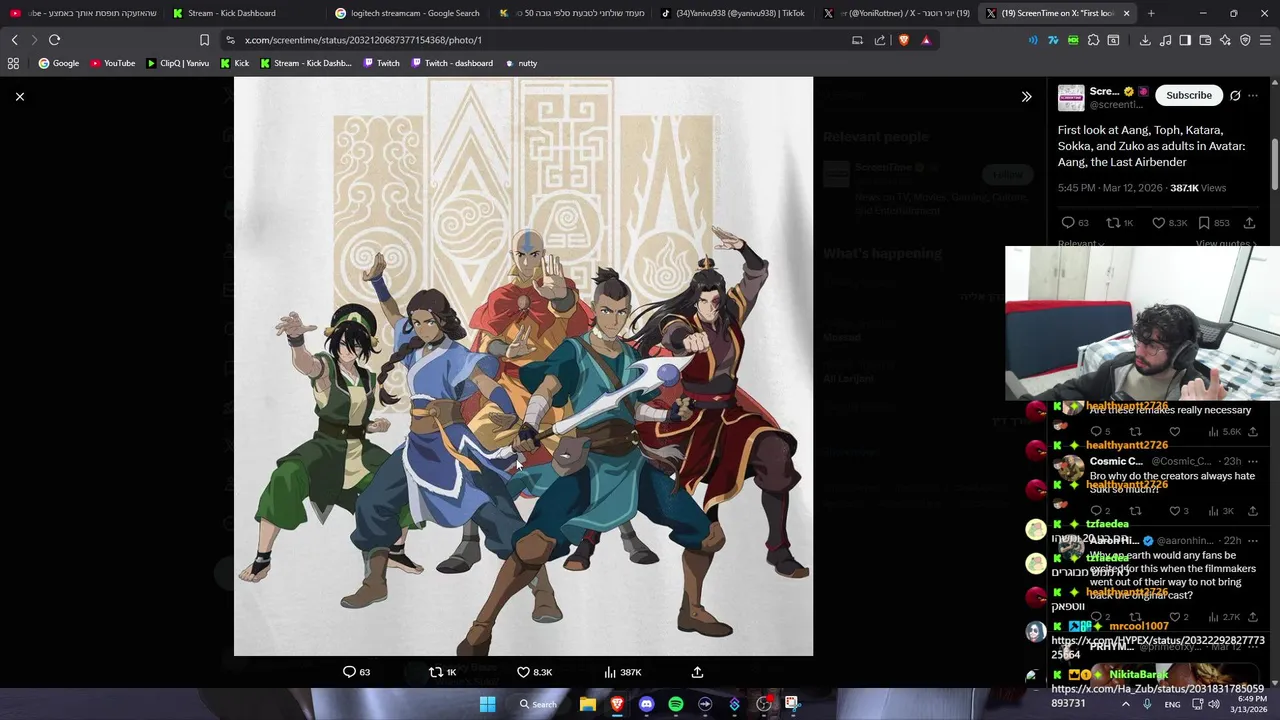Image resolution: width=1280 pixels, height=720 pixels.
Task: Like the photo with the heart below the image
Action: click(522, 672)
